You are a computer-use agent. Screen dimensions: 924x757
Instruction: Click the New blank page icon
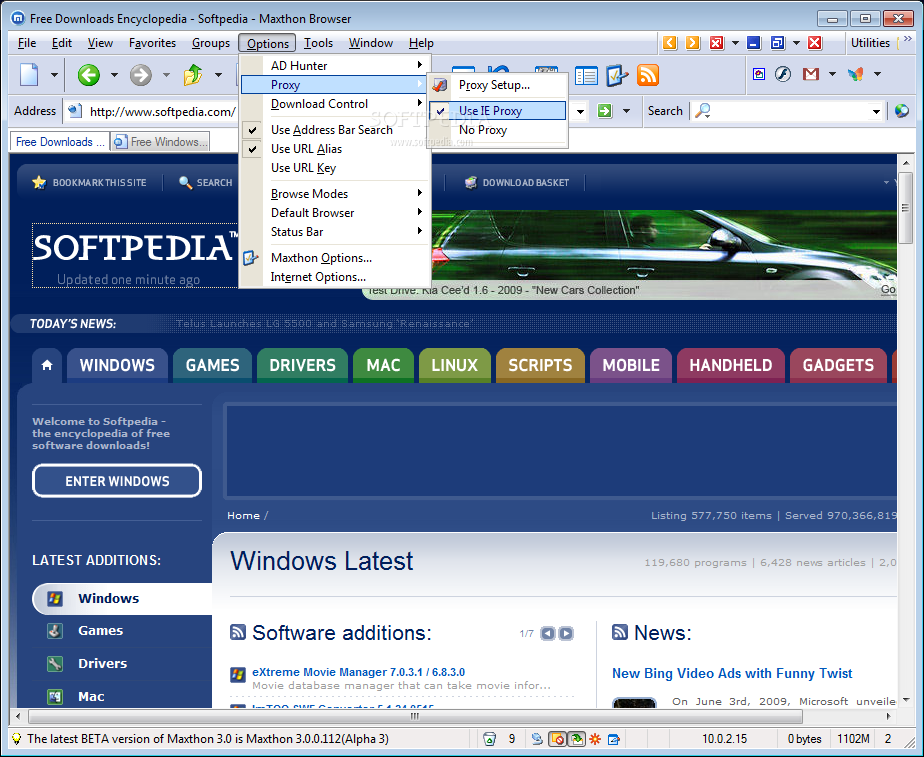[29, 75]
